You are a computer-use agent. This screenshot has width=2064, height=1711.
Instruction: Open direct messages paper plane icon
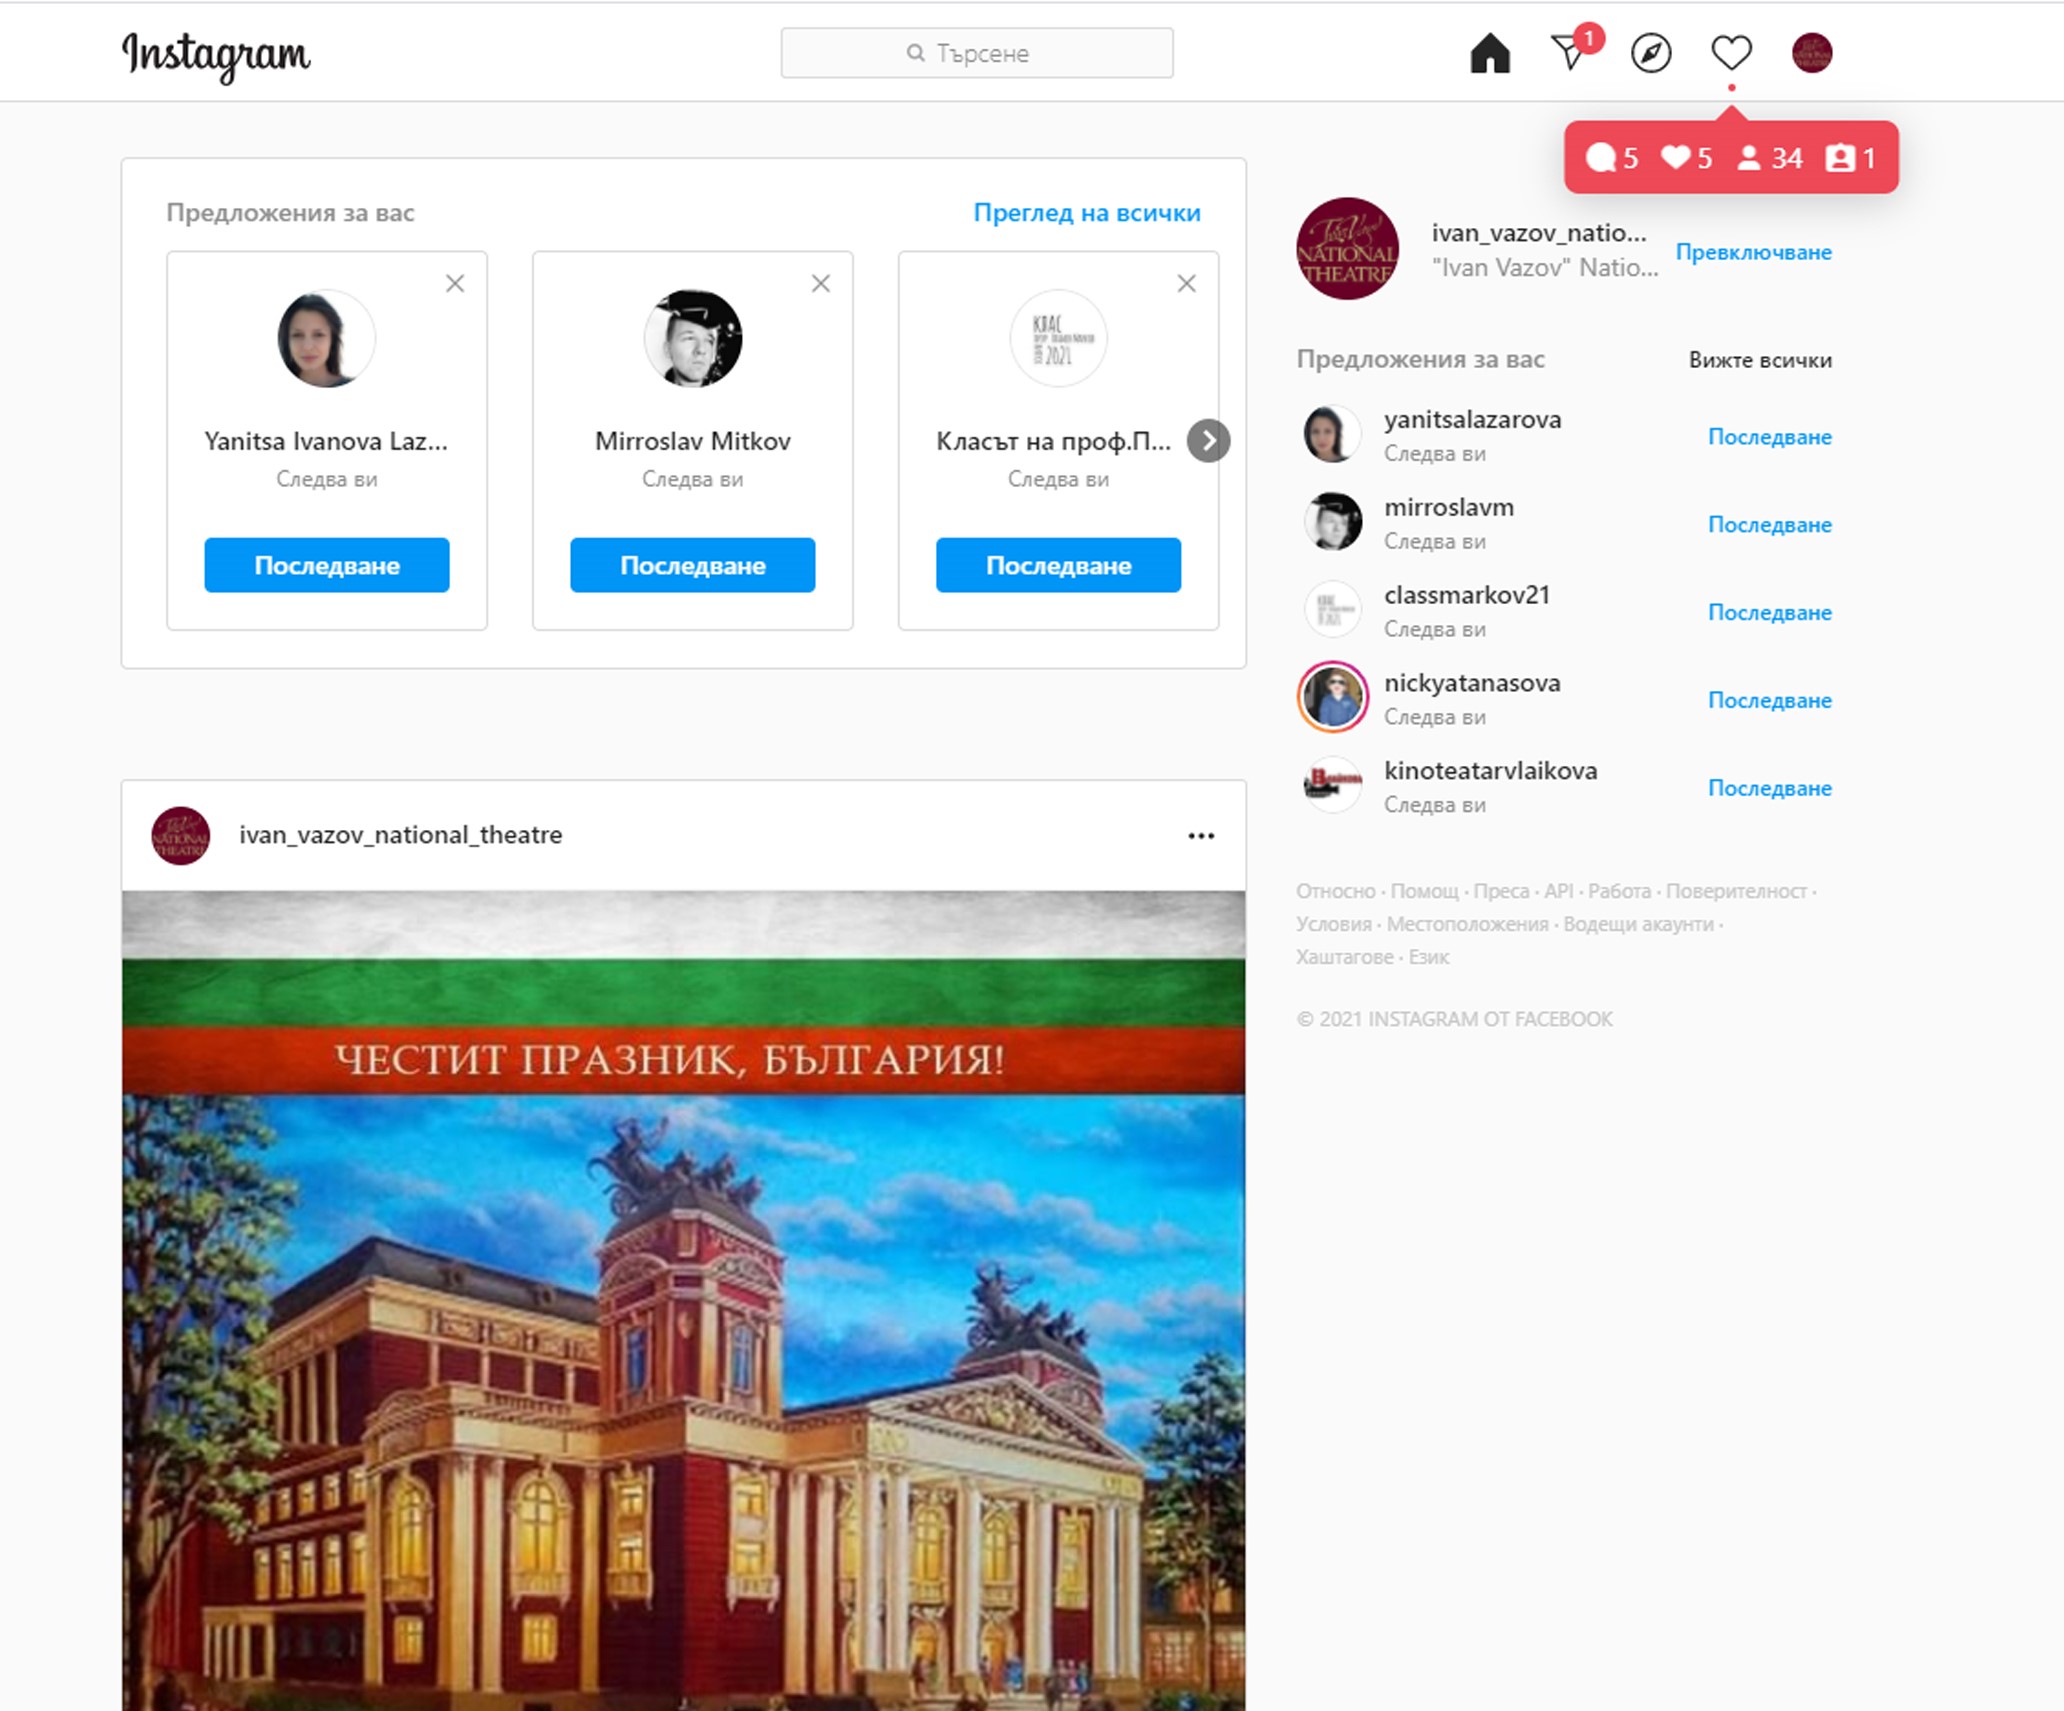click(x=1571, y=53)
